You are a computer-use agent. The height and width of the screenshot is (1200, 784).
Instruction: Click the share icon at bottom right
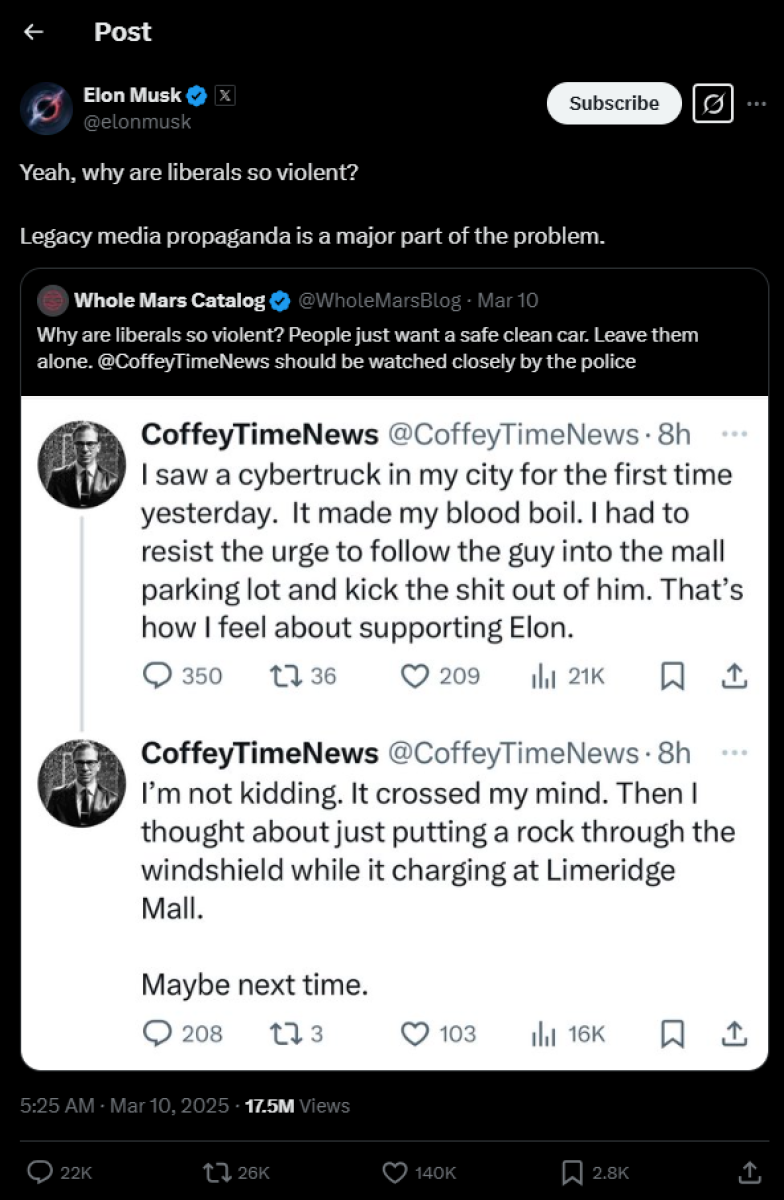click(x=747, y=1171)
